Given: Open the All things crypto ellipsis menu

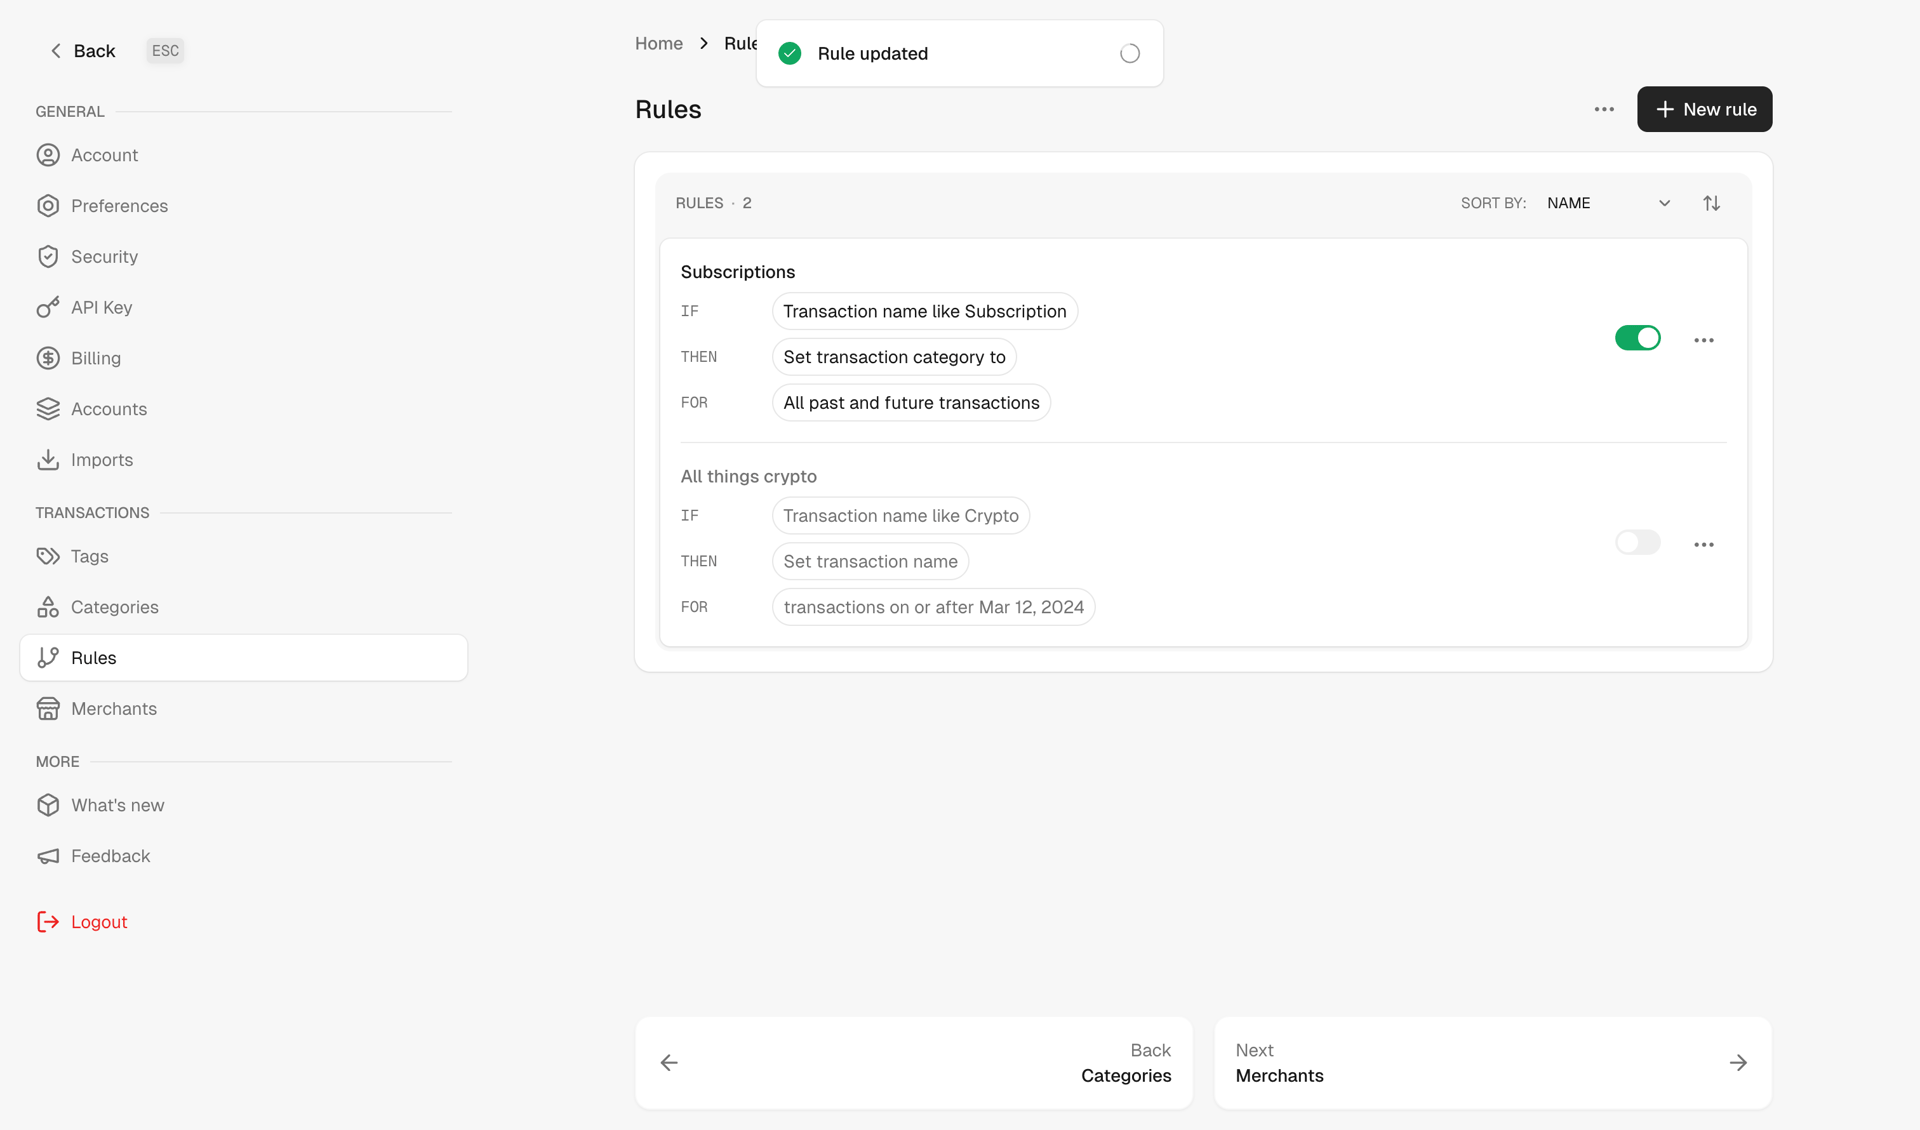Looking at the screenshot, I should [x=1704, y=544].
